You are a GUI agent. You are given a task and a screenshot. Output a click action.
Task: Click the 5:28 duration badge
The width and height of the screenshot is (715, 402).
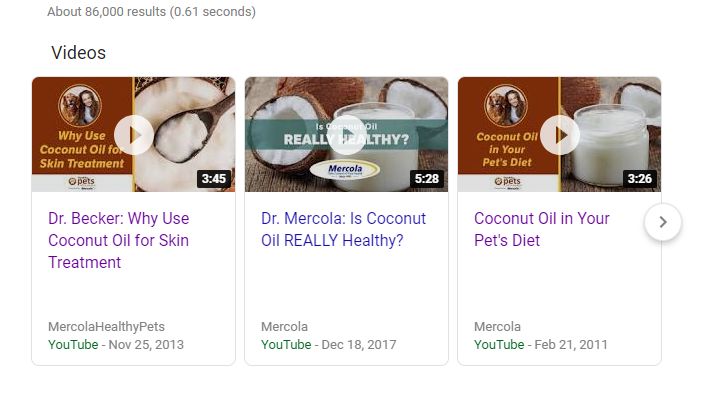tap(427, 179)
